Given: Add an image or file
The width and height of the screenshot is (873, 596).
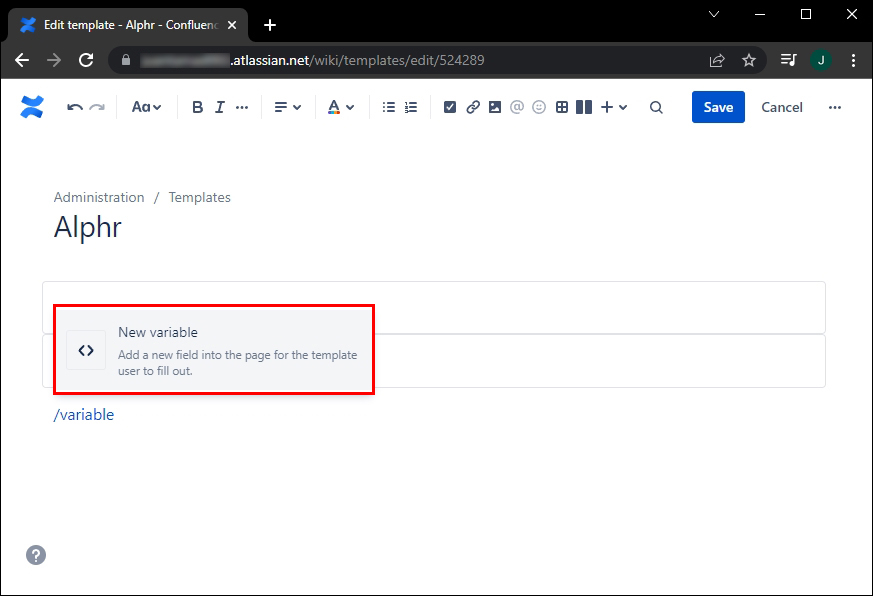Looking at the screenshot, I should (495, 107).
